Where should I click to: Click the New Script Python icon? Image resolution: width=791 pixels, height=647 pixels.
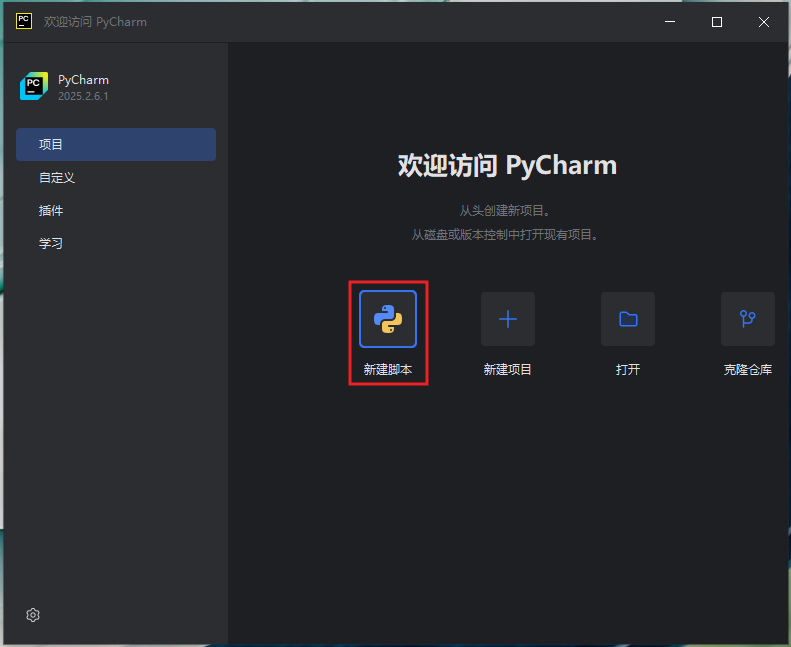coord(388,319)
